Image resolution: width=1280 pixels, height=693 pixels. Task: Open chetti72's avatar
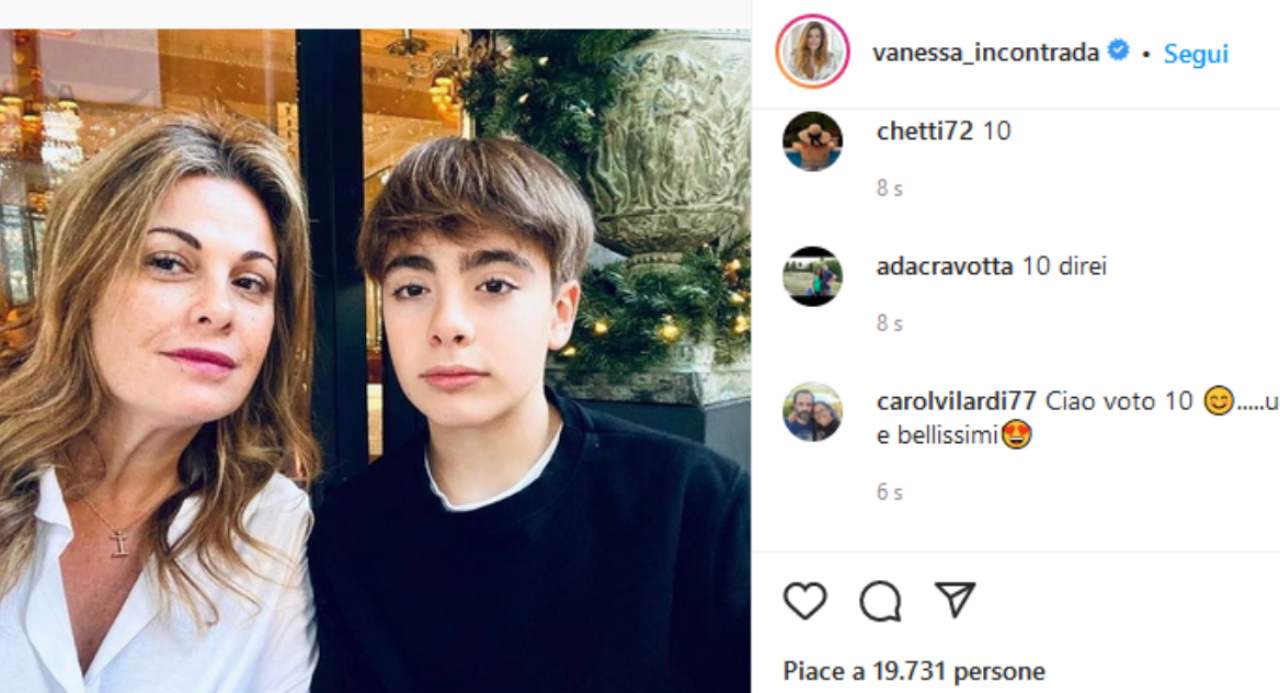(812, 141)
